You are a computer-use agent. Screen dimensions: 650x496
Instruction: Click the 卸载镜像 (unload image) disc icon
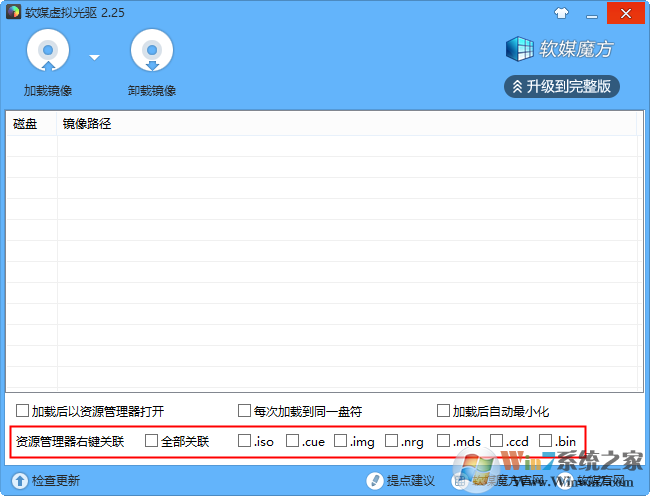pos(152,51)
